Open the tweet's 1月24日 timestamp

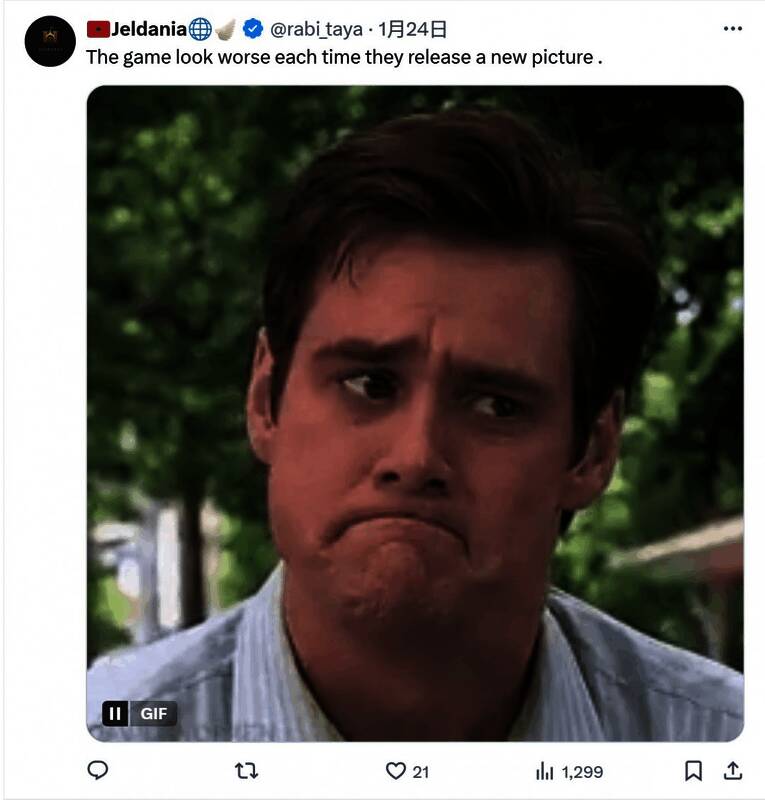413,29
